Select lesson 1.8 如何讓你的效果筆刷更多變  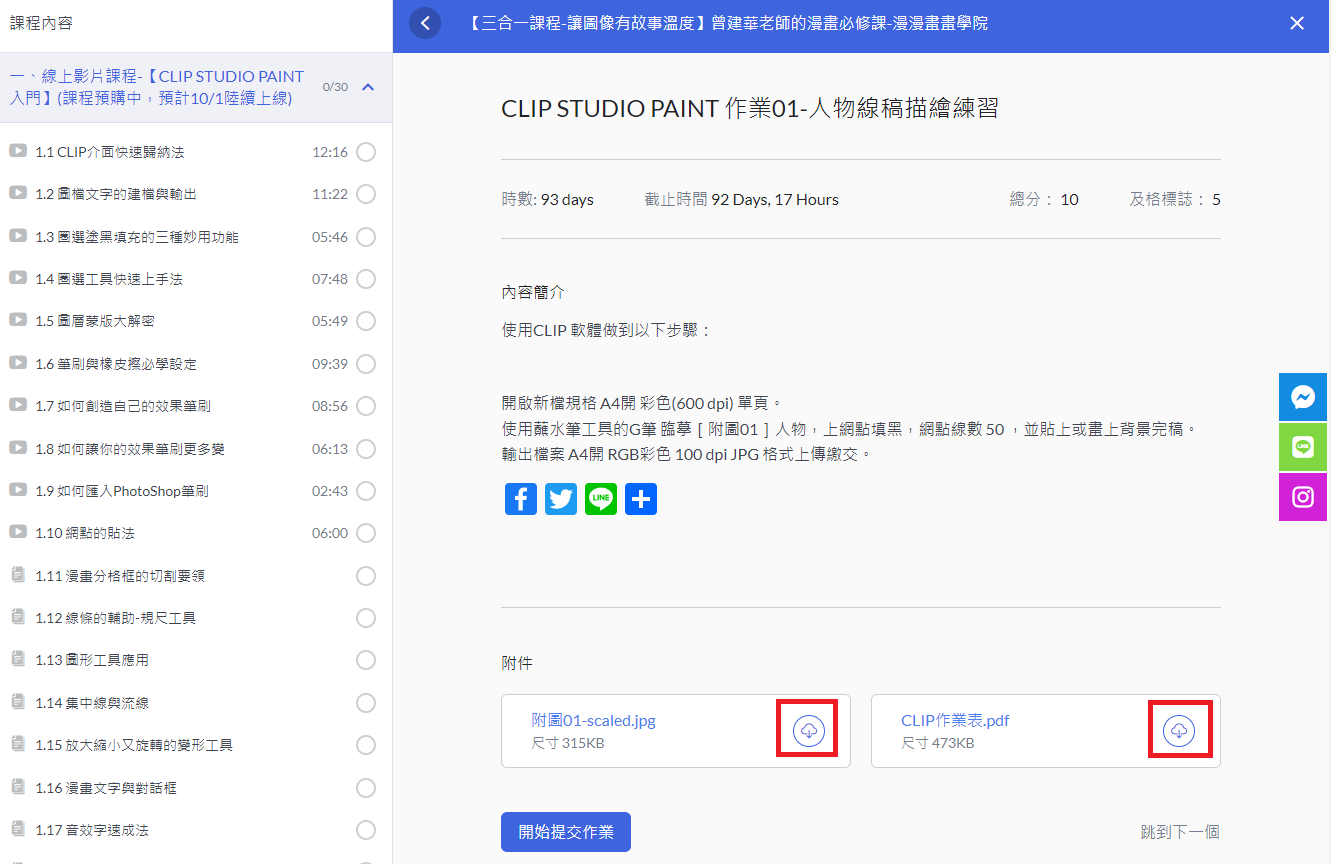point(130,449)
